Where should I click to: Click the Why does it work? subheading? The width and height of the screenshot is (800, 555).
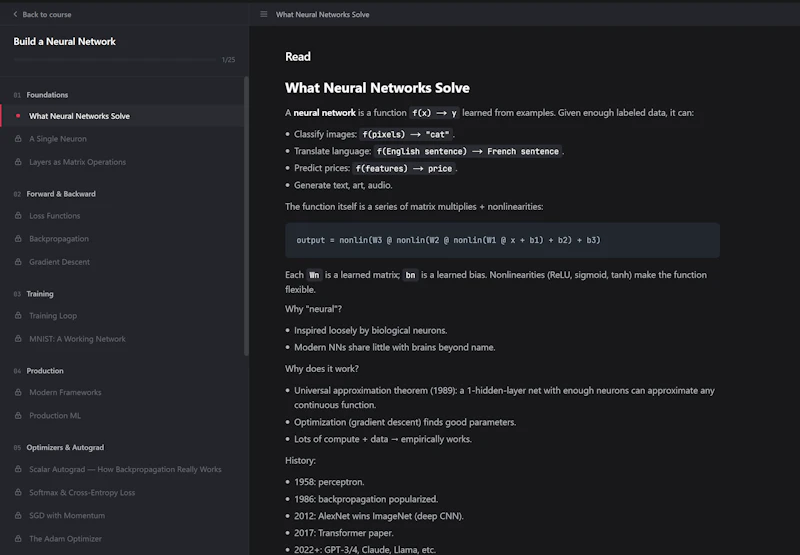click(322, 369)
